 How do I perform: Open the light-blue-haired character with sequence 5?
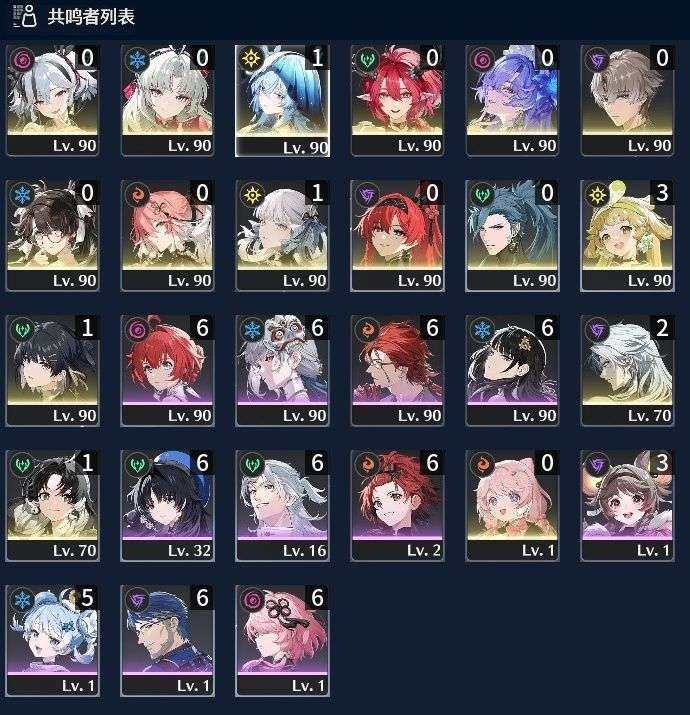tap(52, 641)
